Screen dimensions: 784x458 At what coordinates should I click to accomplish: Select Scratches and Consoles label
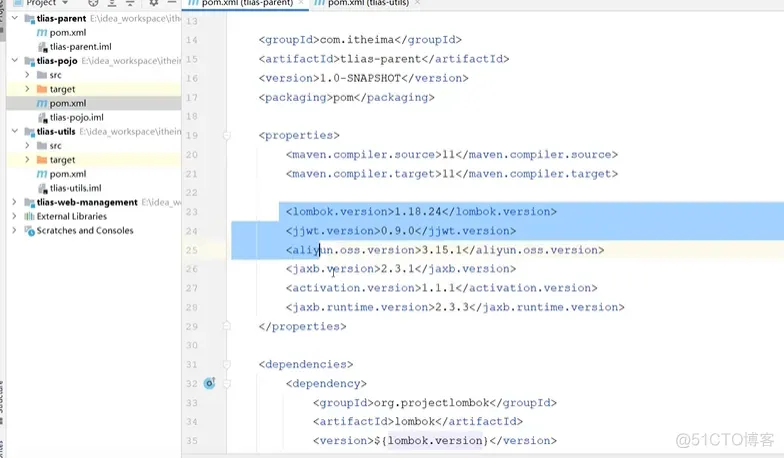point(85,230)
